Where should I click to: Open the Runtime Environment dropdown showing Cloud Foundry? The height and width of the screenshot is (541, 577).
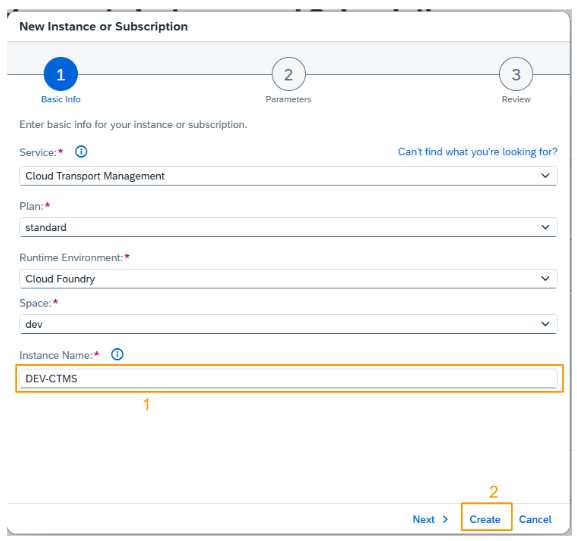(288, 279)
